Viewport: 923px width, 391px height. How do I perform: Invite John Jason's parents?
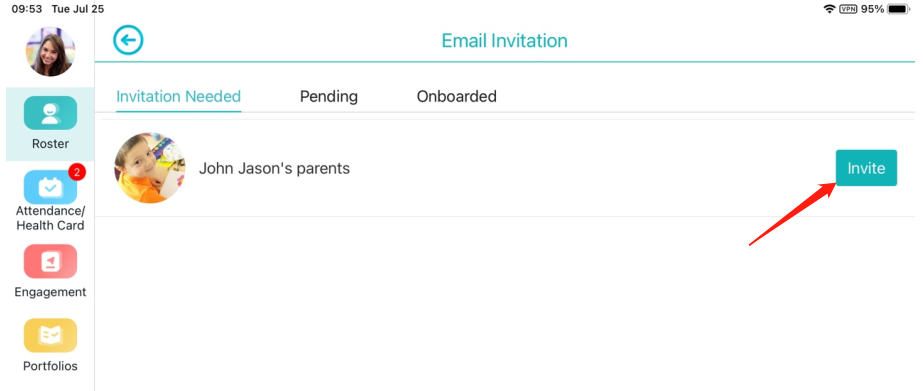(x=866, y=168)
